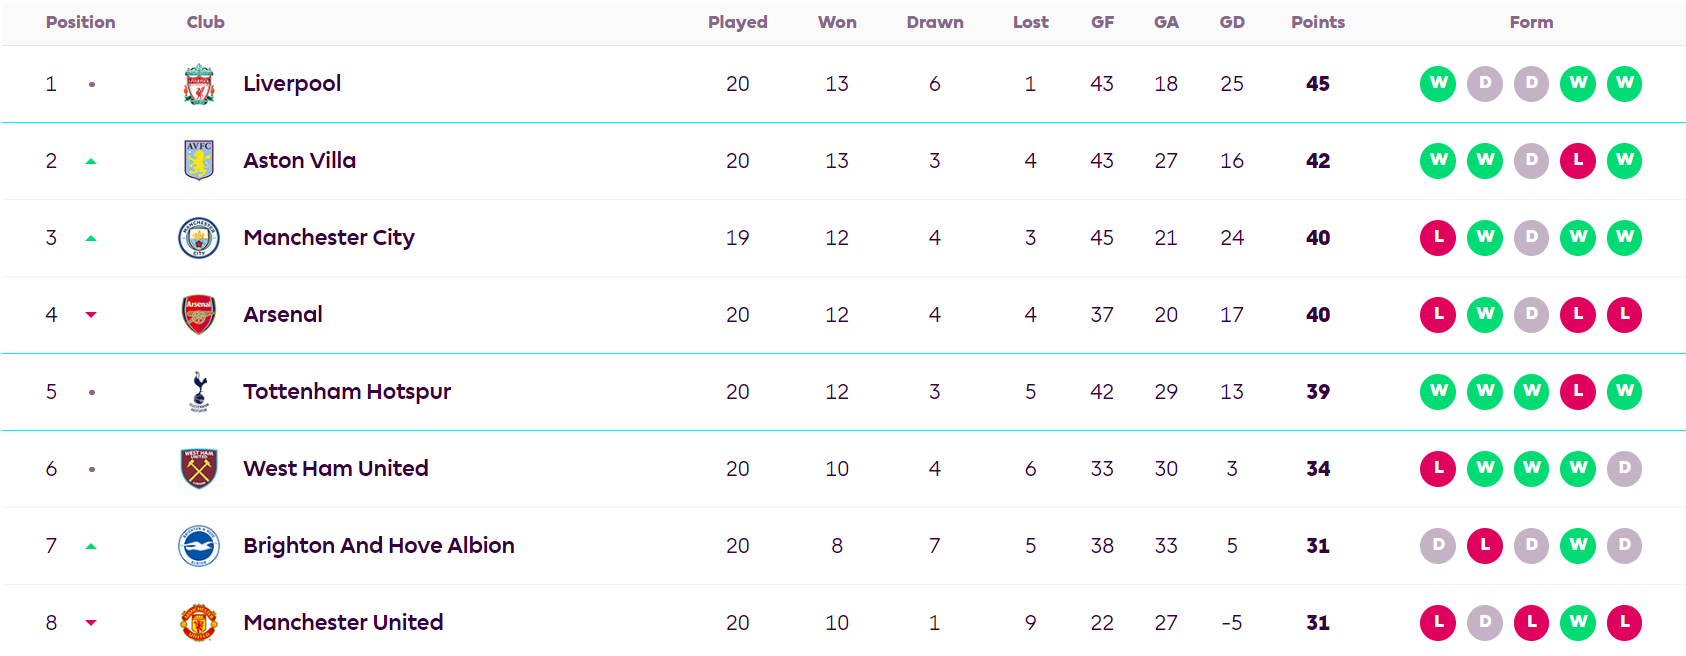Screen dimensions: 1686x656
Task: Open the Liverpool club link
Action: pos(292,84)
